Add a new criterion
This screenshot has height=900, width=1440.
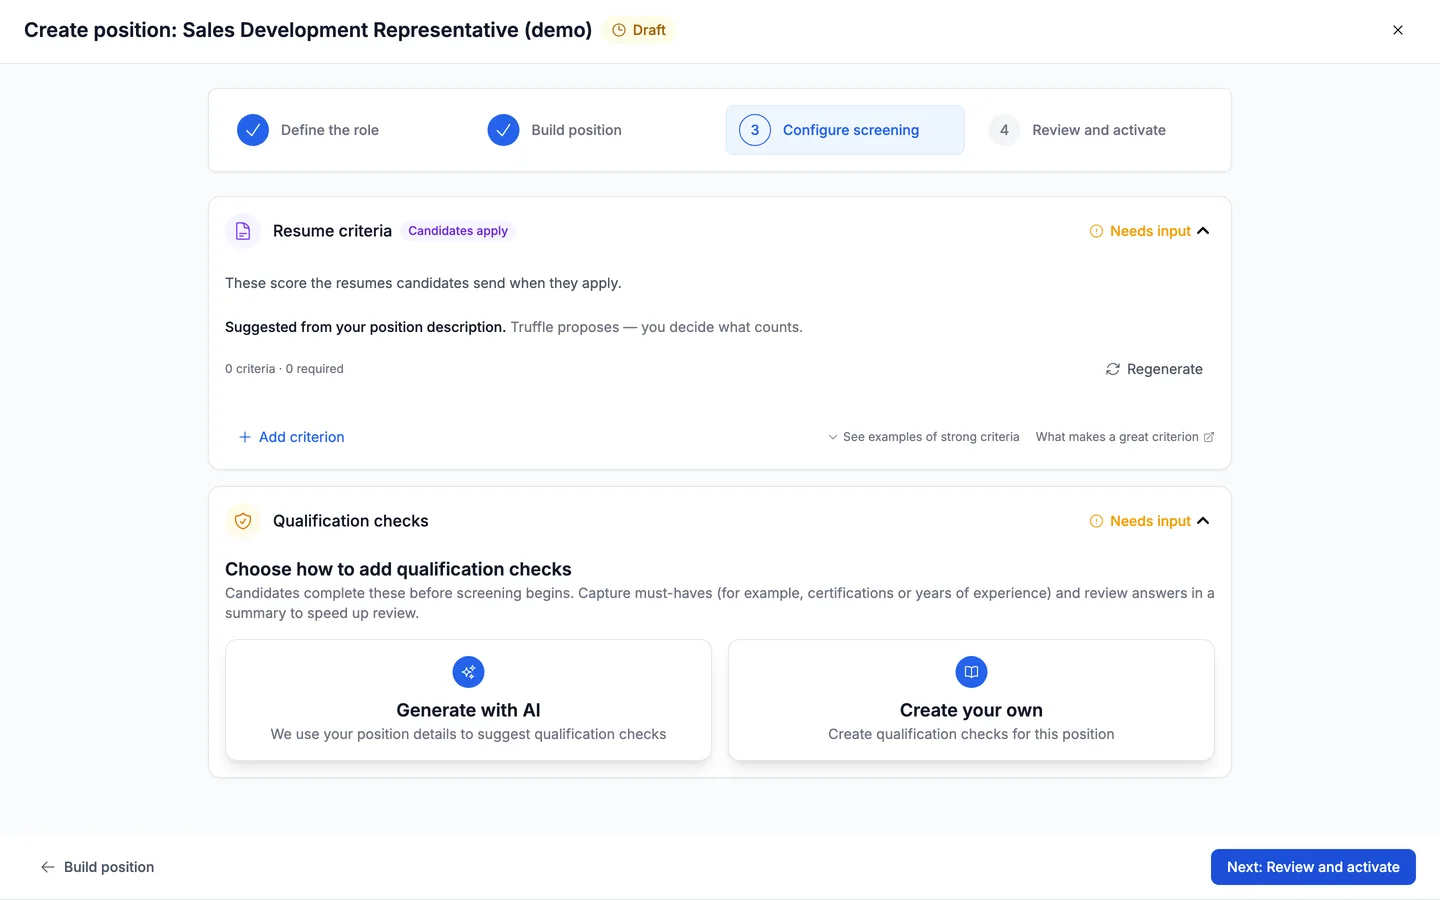tap(291, 437)
